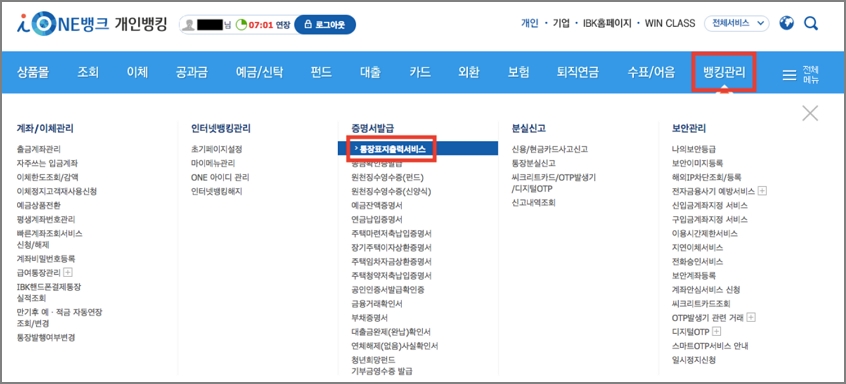This screenshot has height=384, width=846.
Task: Expand plus icon next to 디지털OTP
Action: coord(717,331)
